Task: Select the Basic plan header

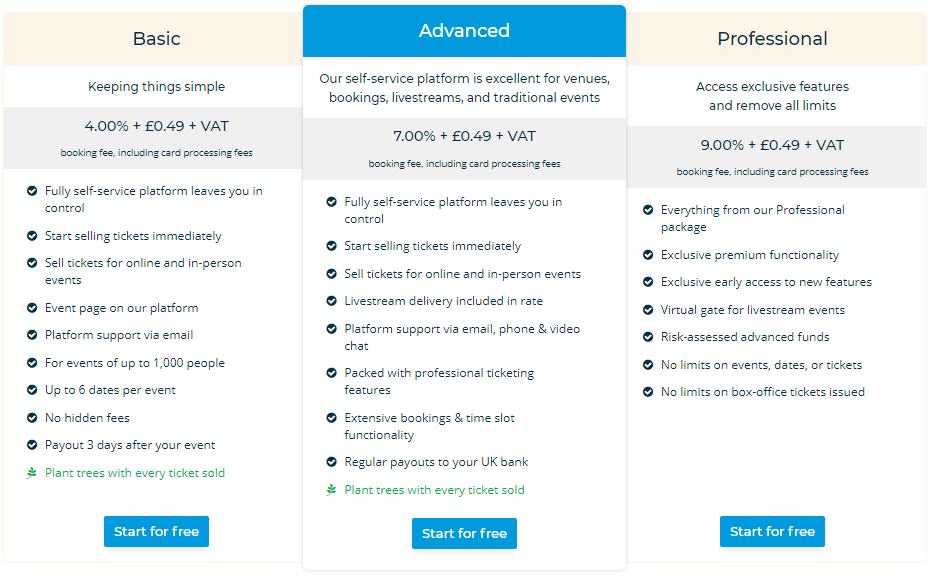Action: tap(156, 38)
